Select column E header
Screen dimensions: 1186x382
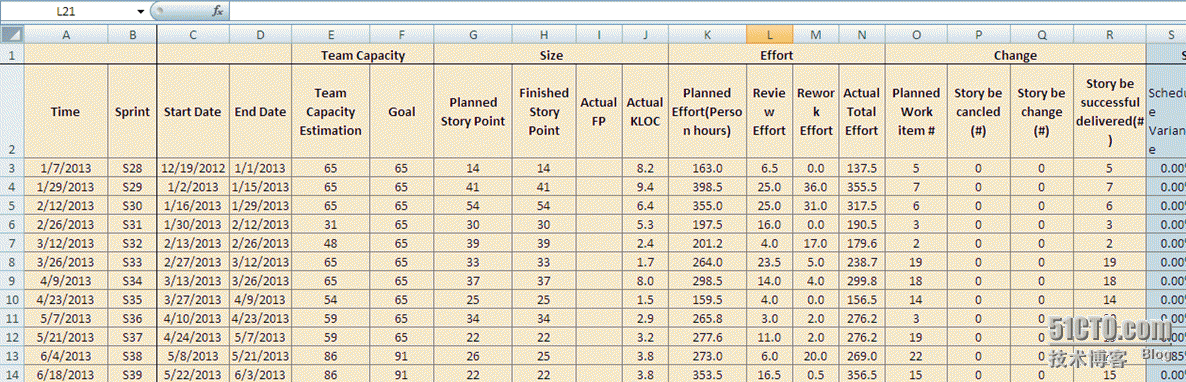(331, 35)
